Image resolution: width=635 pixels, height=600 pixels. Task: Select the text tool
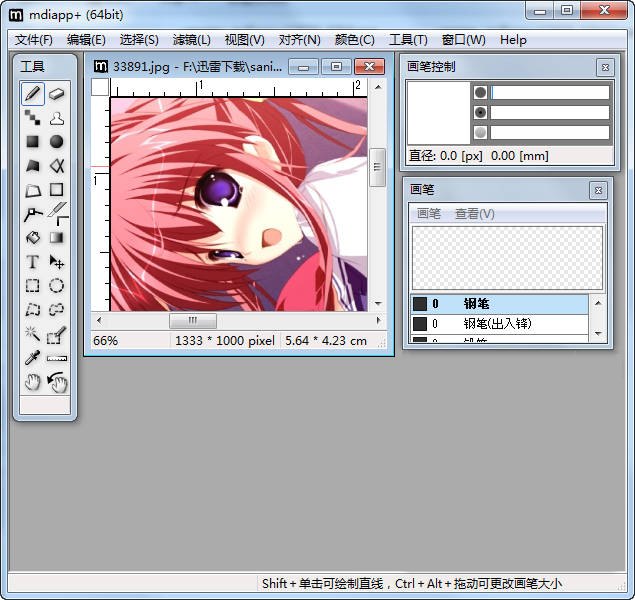point(33,262)
